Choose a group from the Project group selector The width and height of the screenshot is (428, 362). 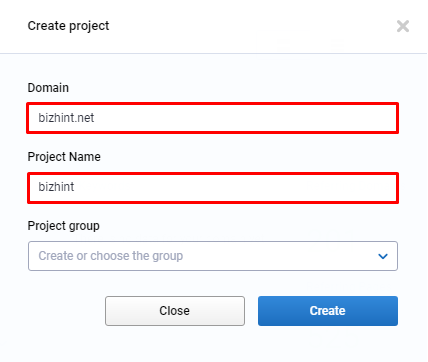pyautogui.click(x=213, y=256)
